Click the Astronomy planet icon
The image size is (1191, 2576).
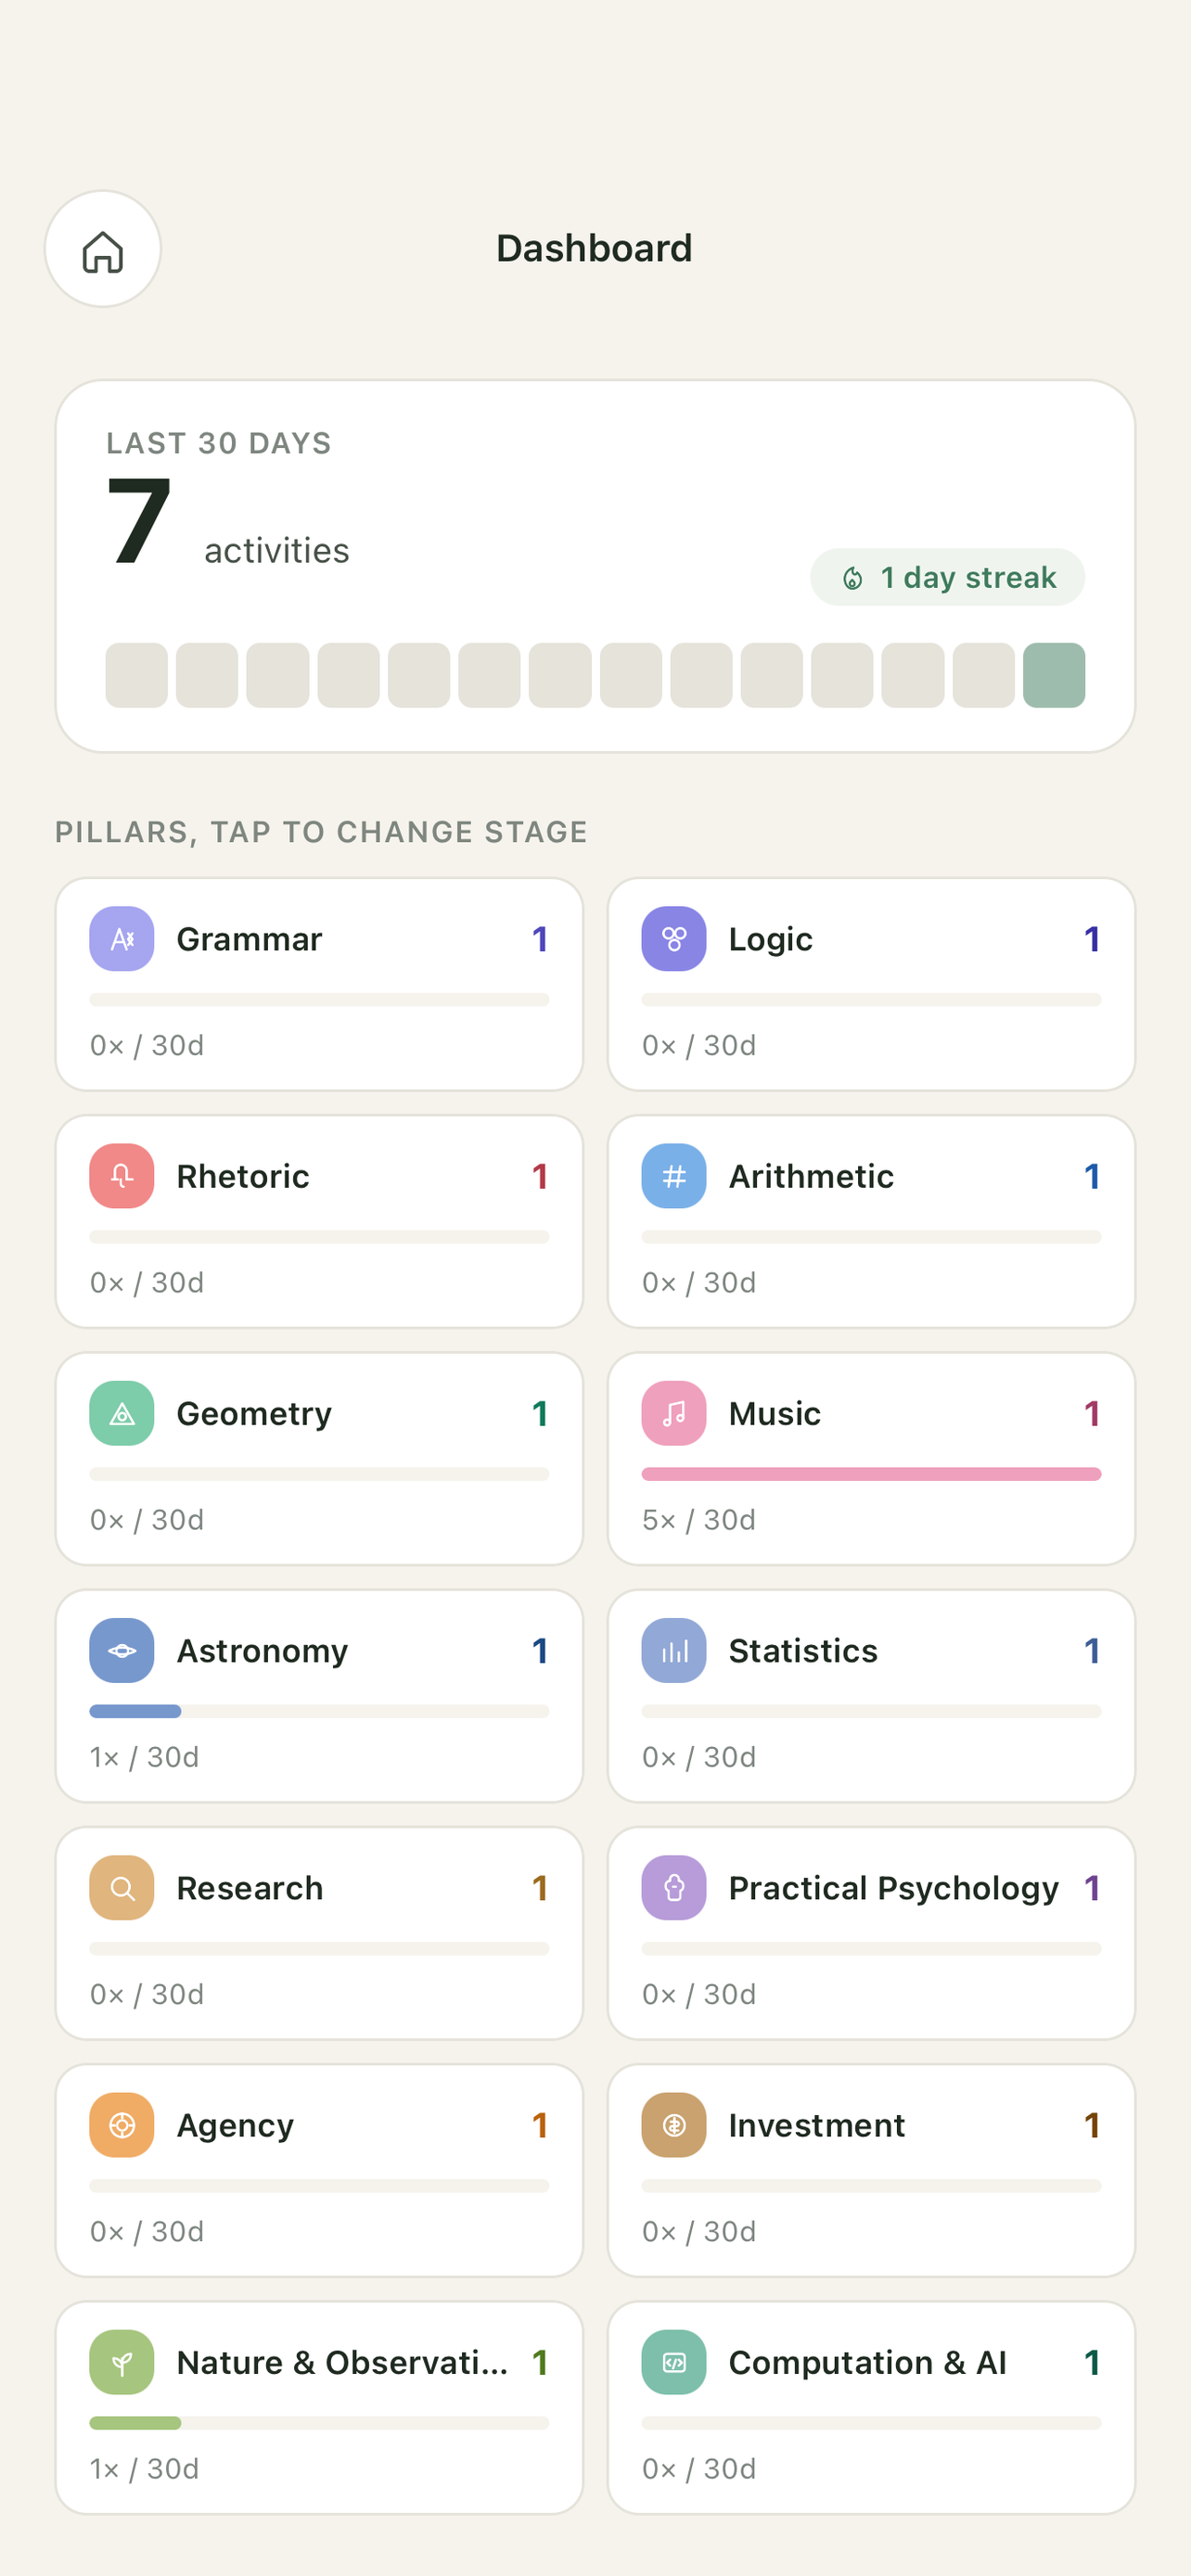(122, 1650)
